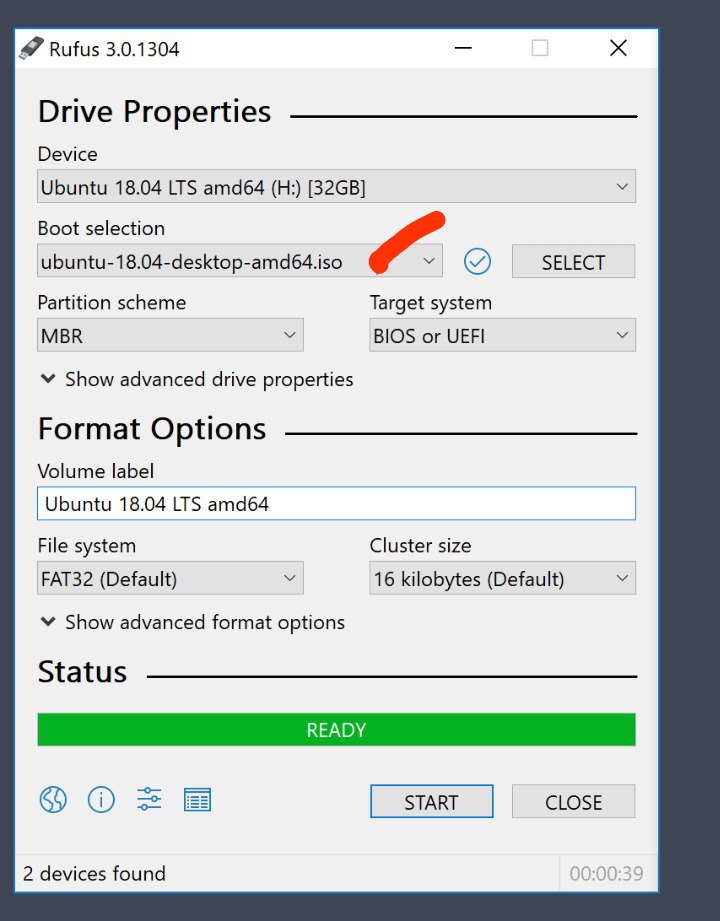Click the checksum checkmark icon

[x=477, y=261]
